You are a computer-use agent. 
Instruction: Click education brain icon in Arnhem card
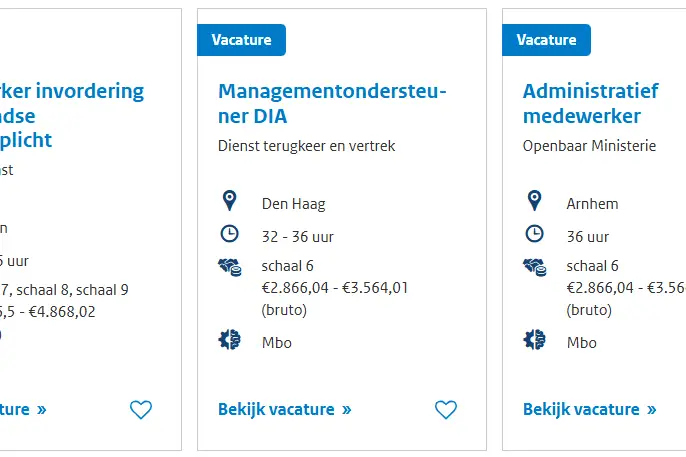click(x=535, y=340)
